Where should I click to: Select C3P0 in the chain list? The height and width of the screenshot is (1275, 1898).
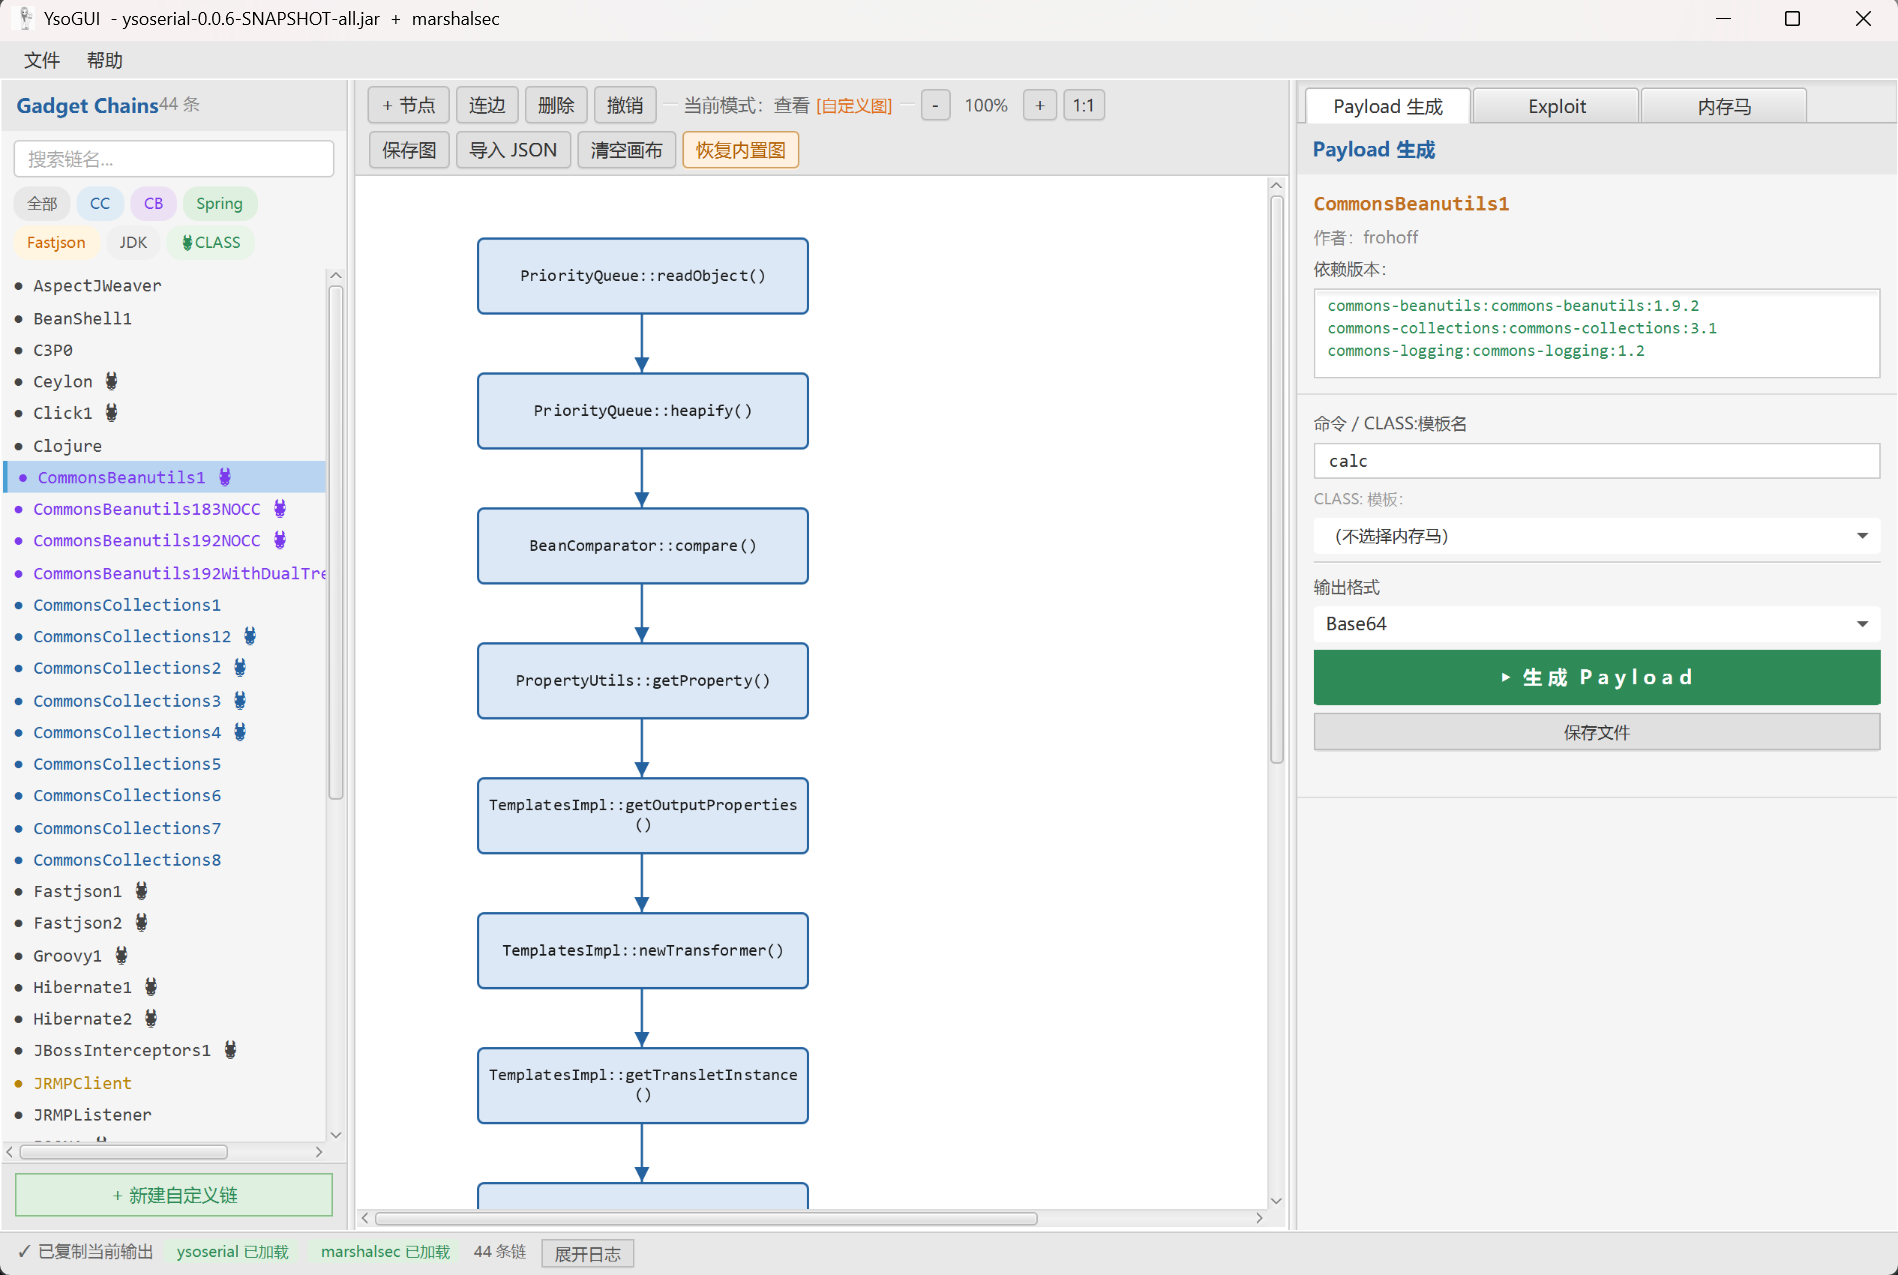165,350
